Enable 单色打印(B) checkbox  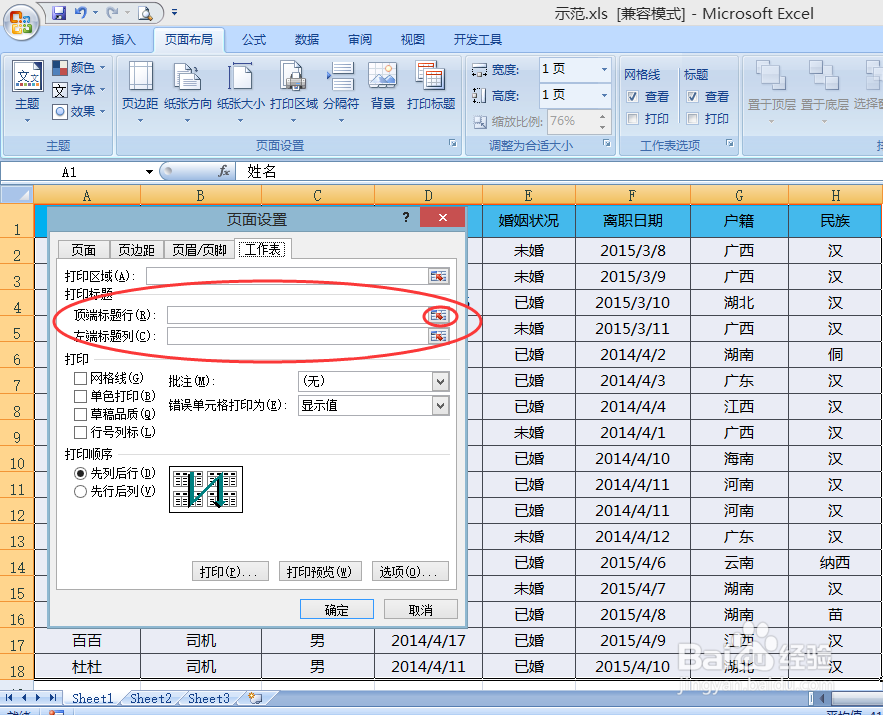pos(81,396)
